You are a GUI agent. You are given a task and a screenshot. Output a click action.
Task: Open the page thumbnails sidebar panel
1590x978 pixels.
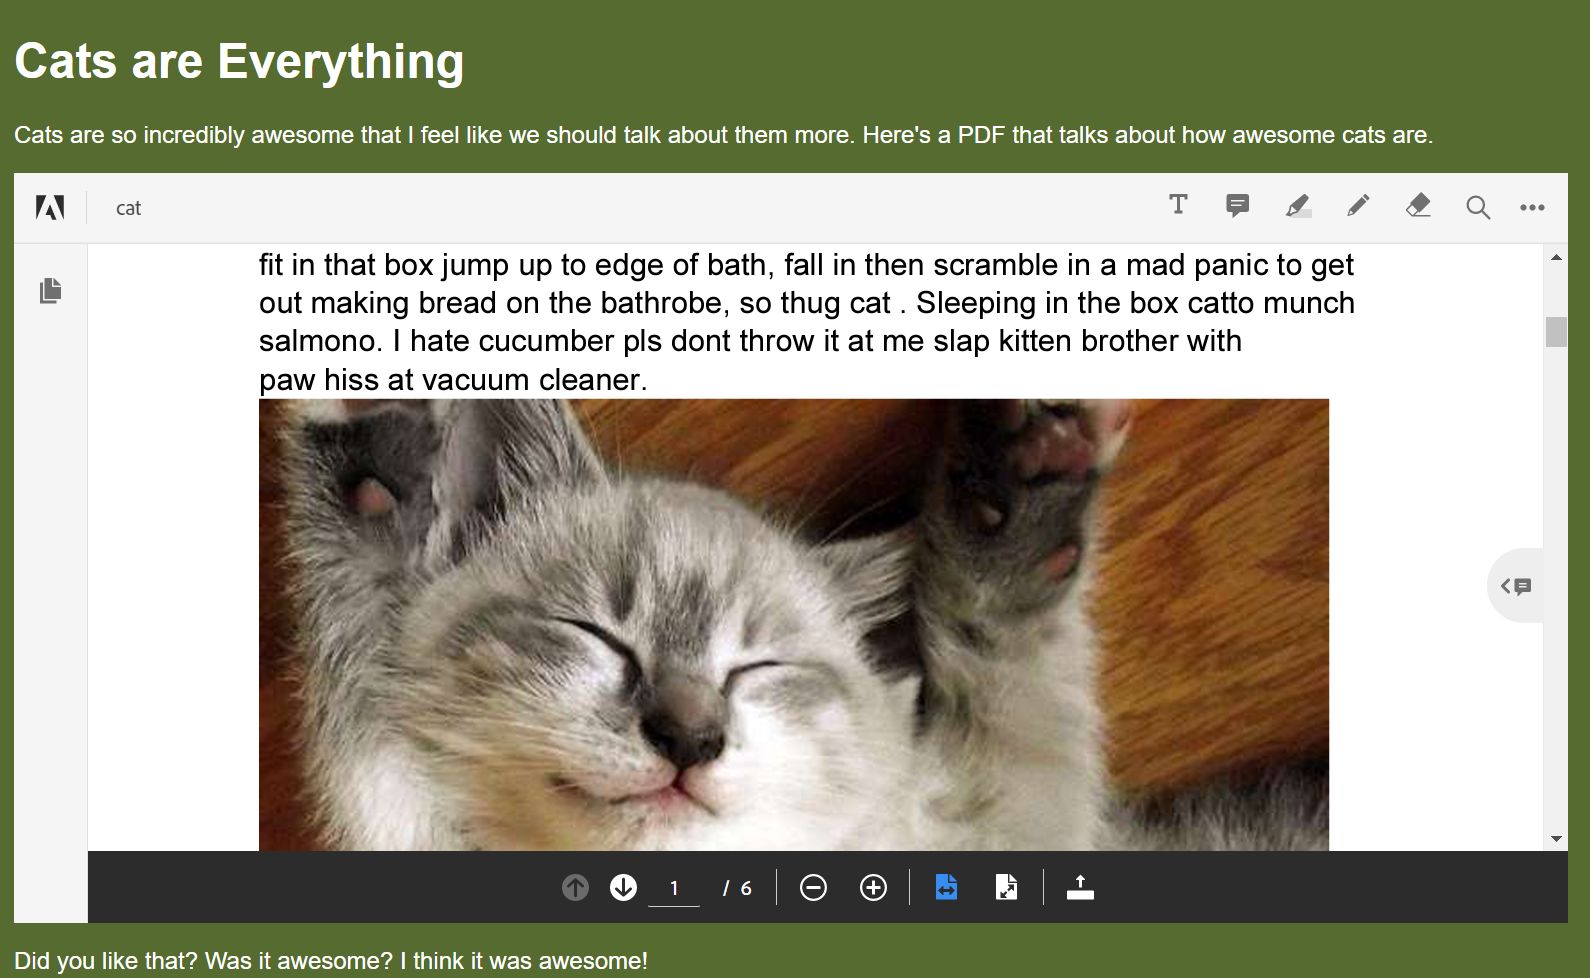click(x=50, y=291)
